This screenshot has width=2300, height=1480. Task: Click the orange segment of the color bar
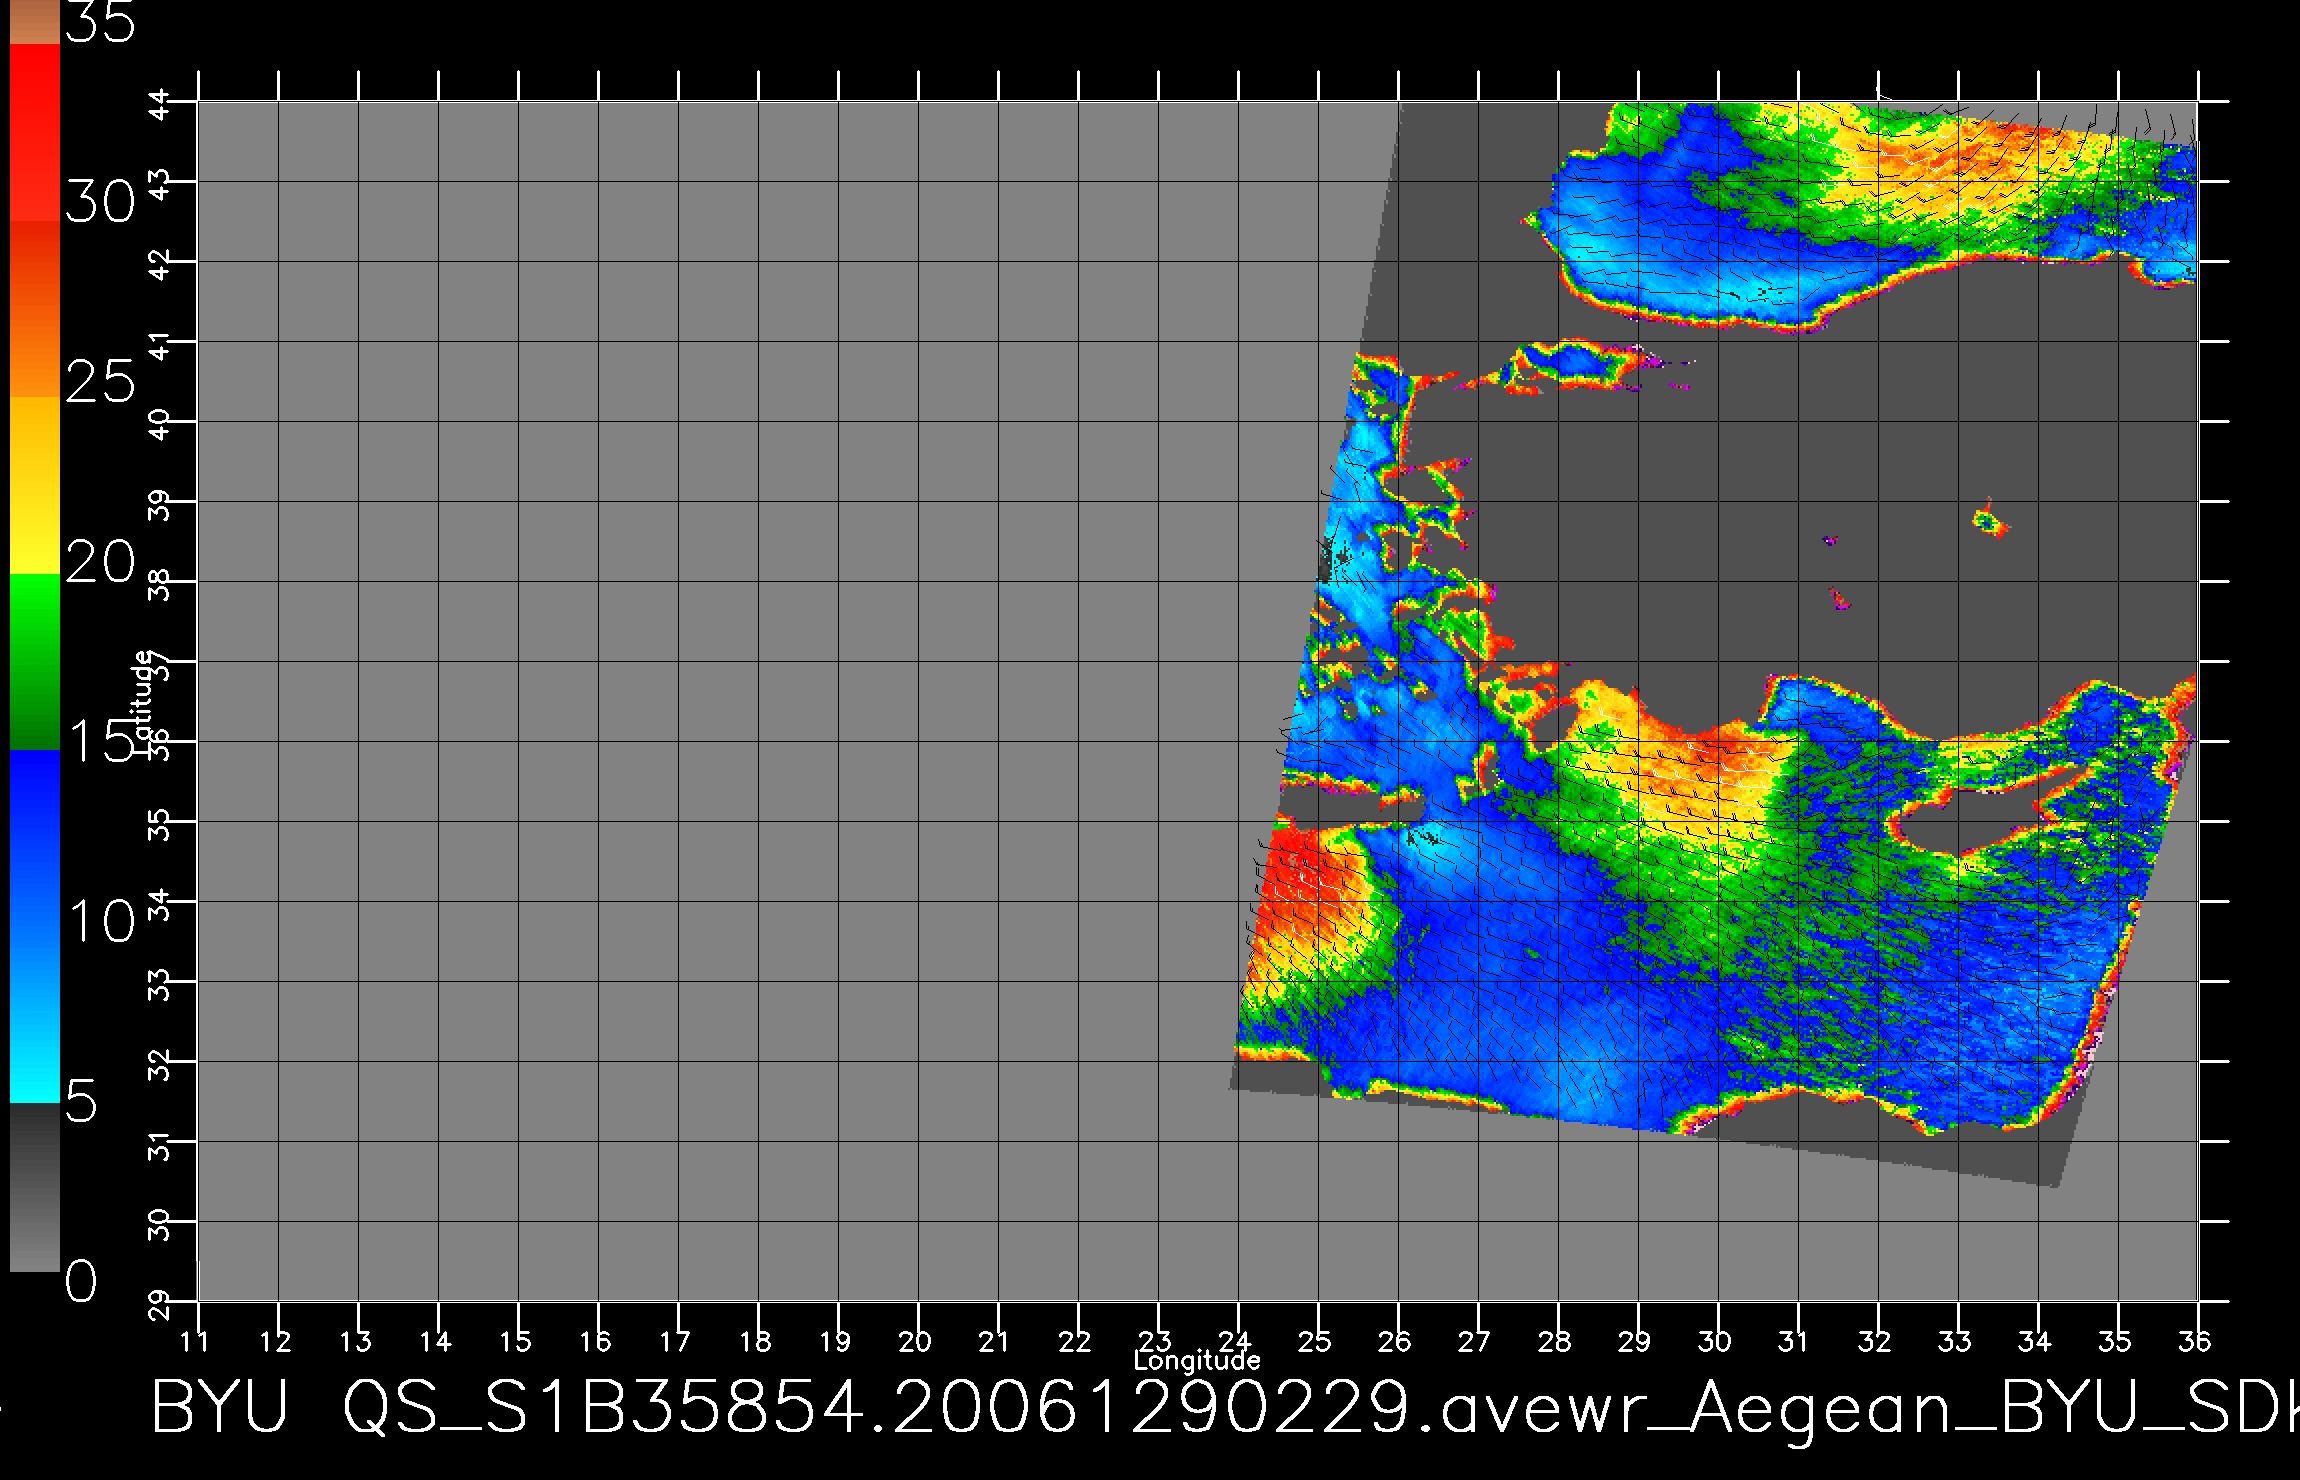pyautogui.click(x=35, y=309)
